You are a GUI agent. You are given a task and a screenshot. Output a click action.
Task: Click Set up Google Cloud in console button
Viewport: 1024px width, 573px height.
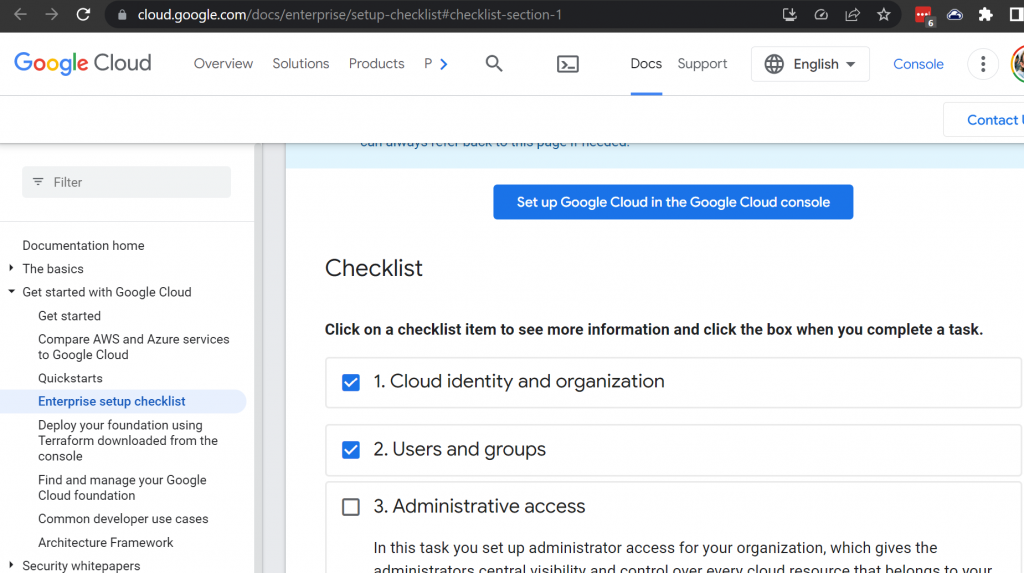673,202
